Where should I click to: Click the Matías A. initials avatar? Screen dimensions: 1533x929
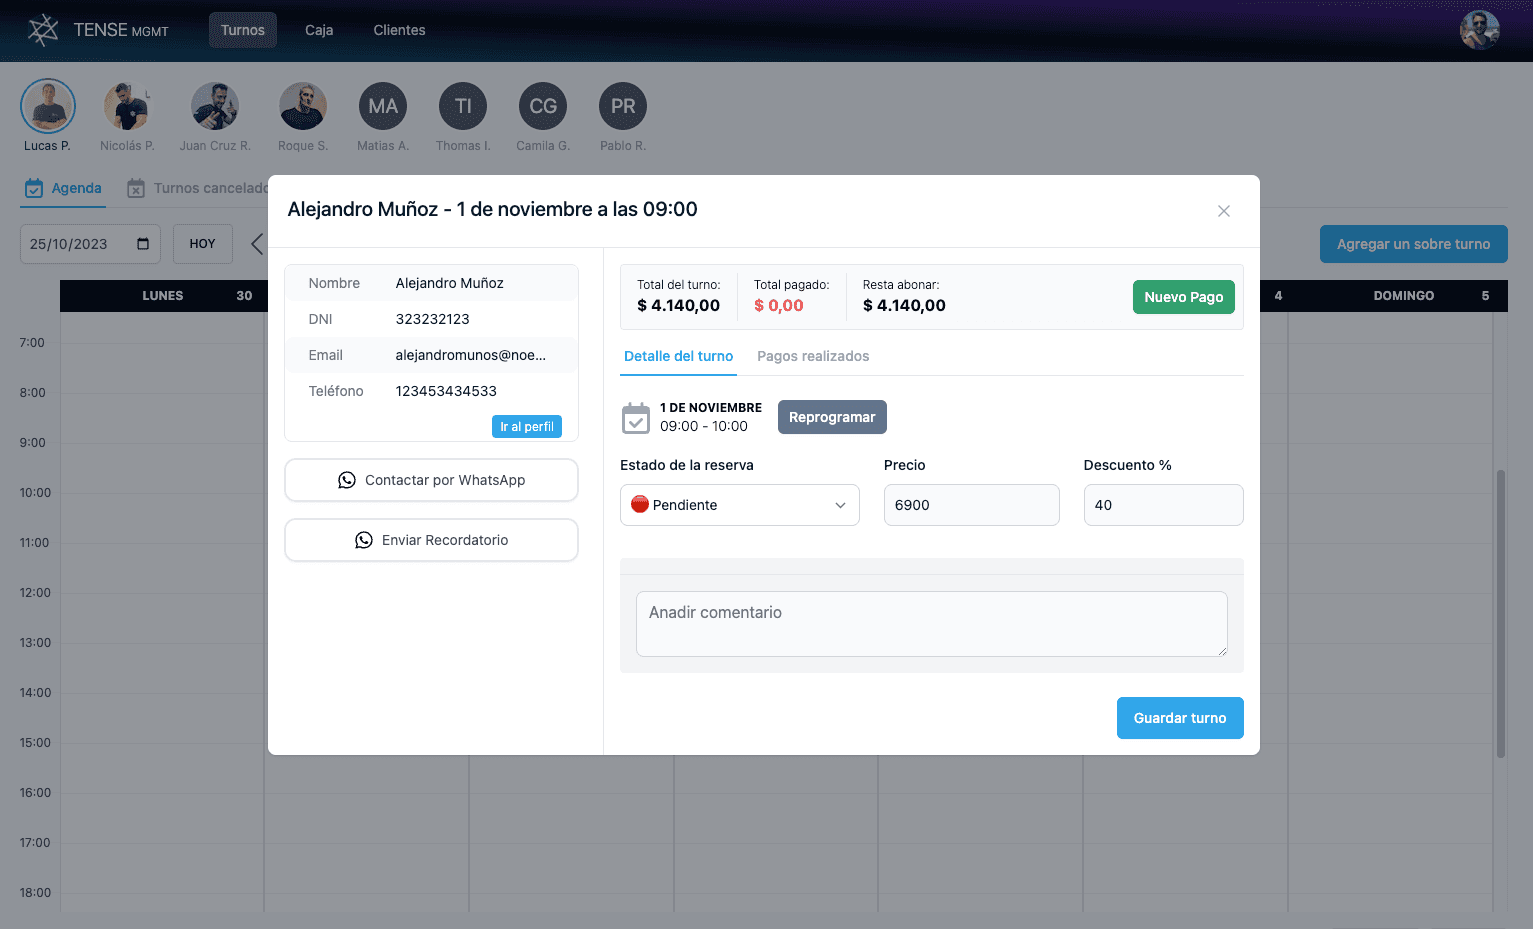pyautogui.click(x=382, y=105)
